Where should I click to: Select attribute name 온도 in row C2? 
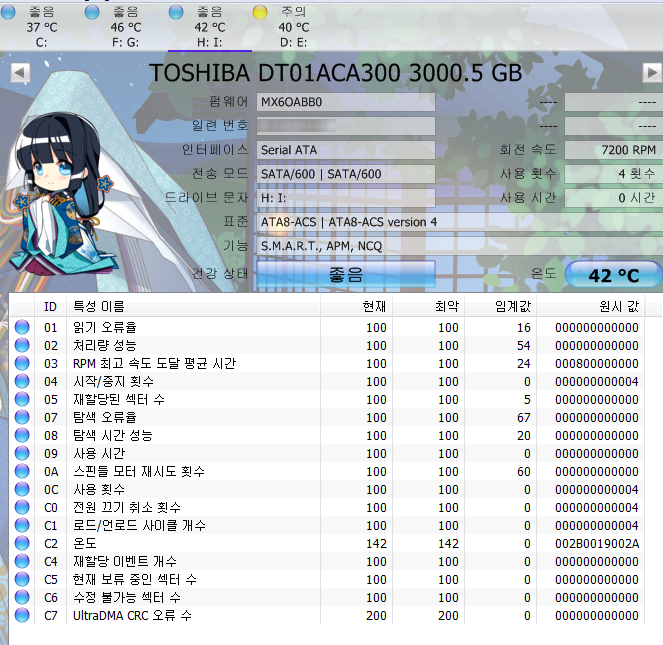click(85, 543)
